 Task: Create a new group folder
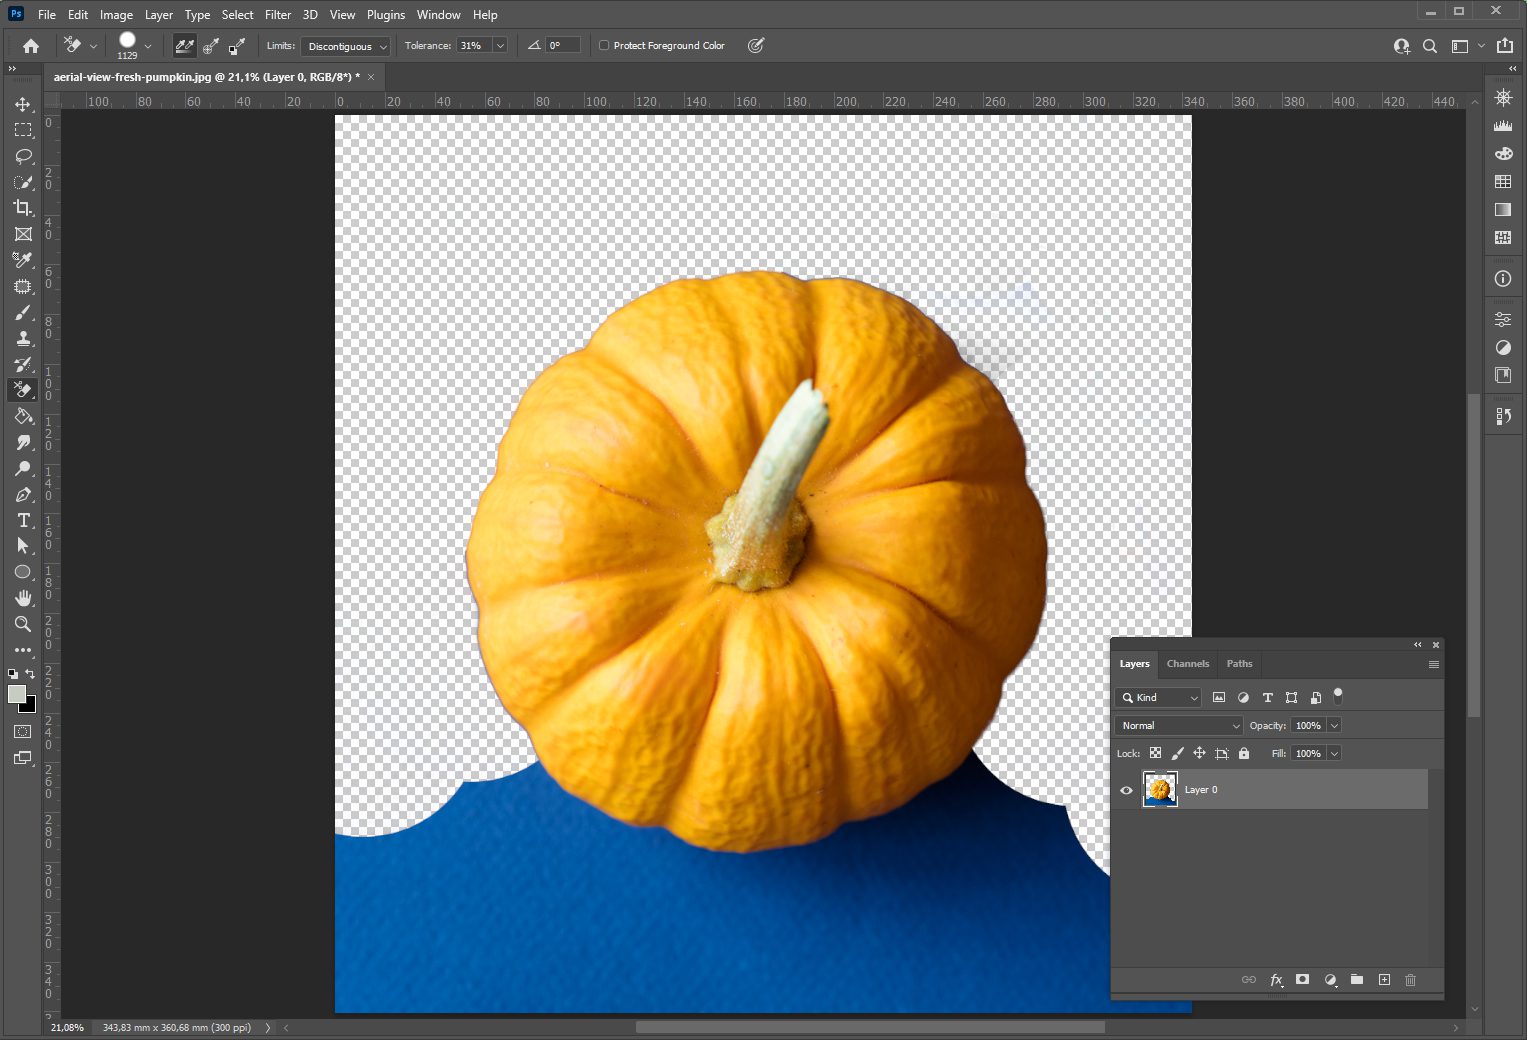[x=1357, y=980]
